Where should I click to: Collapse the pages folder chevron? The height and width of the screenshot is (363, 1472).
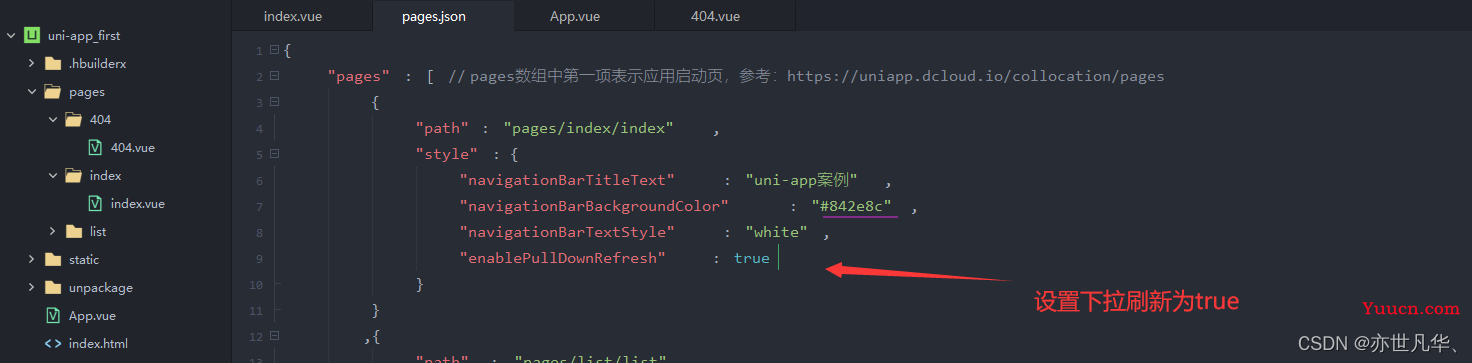pos(32,91)
